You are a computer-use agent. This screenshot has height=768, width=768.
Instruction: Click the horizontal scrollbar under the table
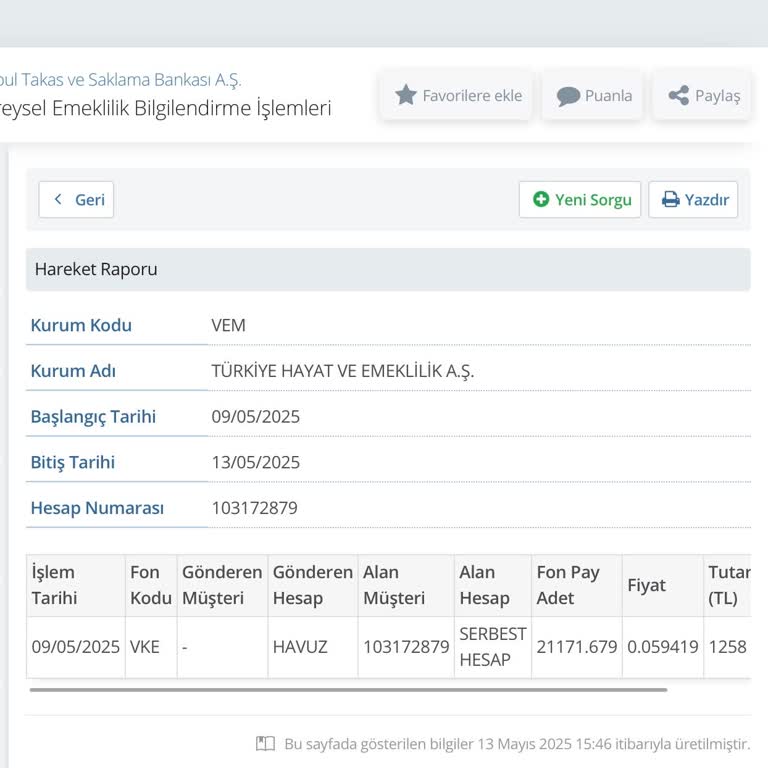pos(348,690)
